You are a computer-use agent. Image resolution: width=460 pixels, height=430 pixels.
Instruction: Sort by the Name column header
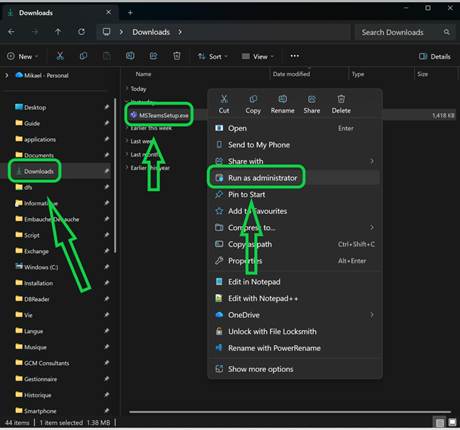tap(143, 74)
